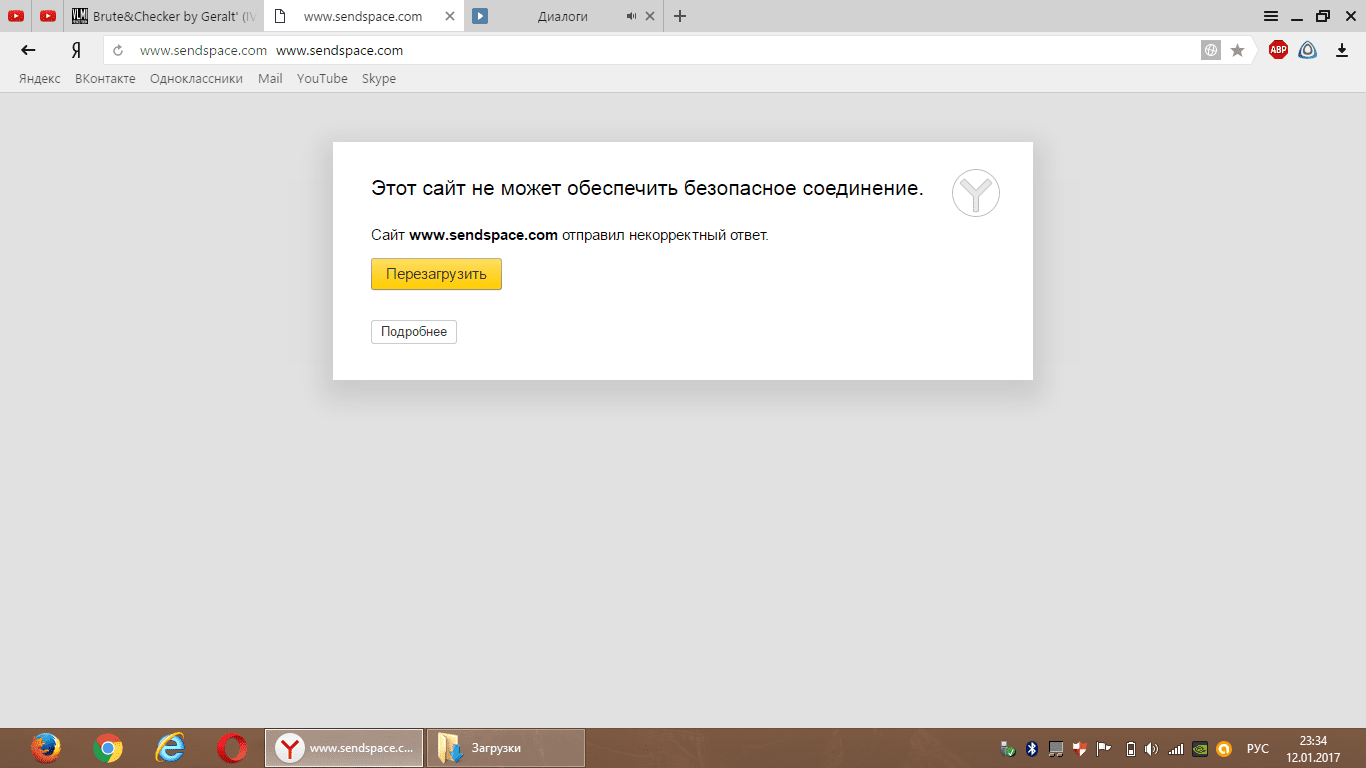Switch input language via РУС indicator
Image resolution: width=1366 pixels, height=768 pixels.
(x=1258, y=749)
